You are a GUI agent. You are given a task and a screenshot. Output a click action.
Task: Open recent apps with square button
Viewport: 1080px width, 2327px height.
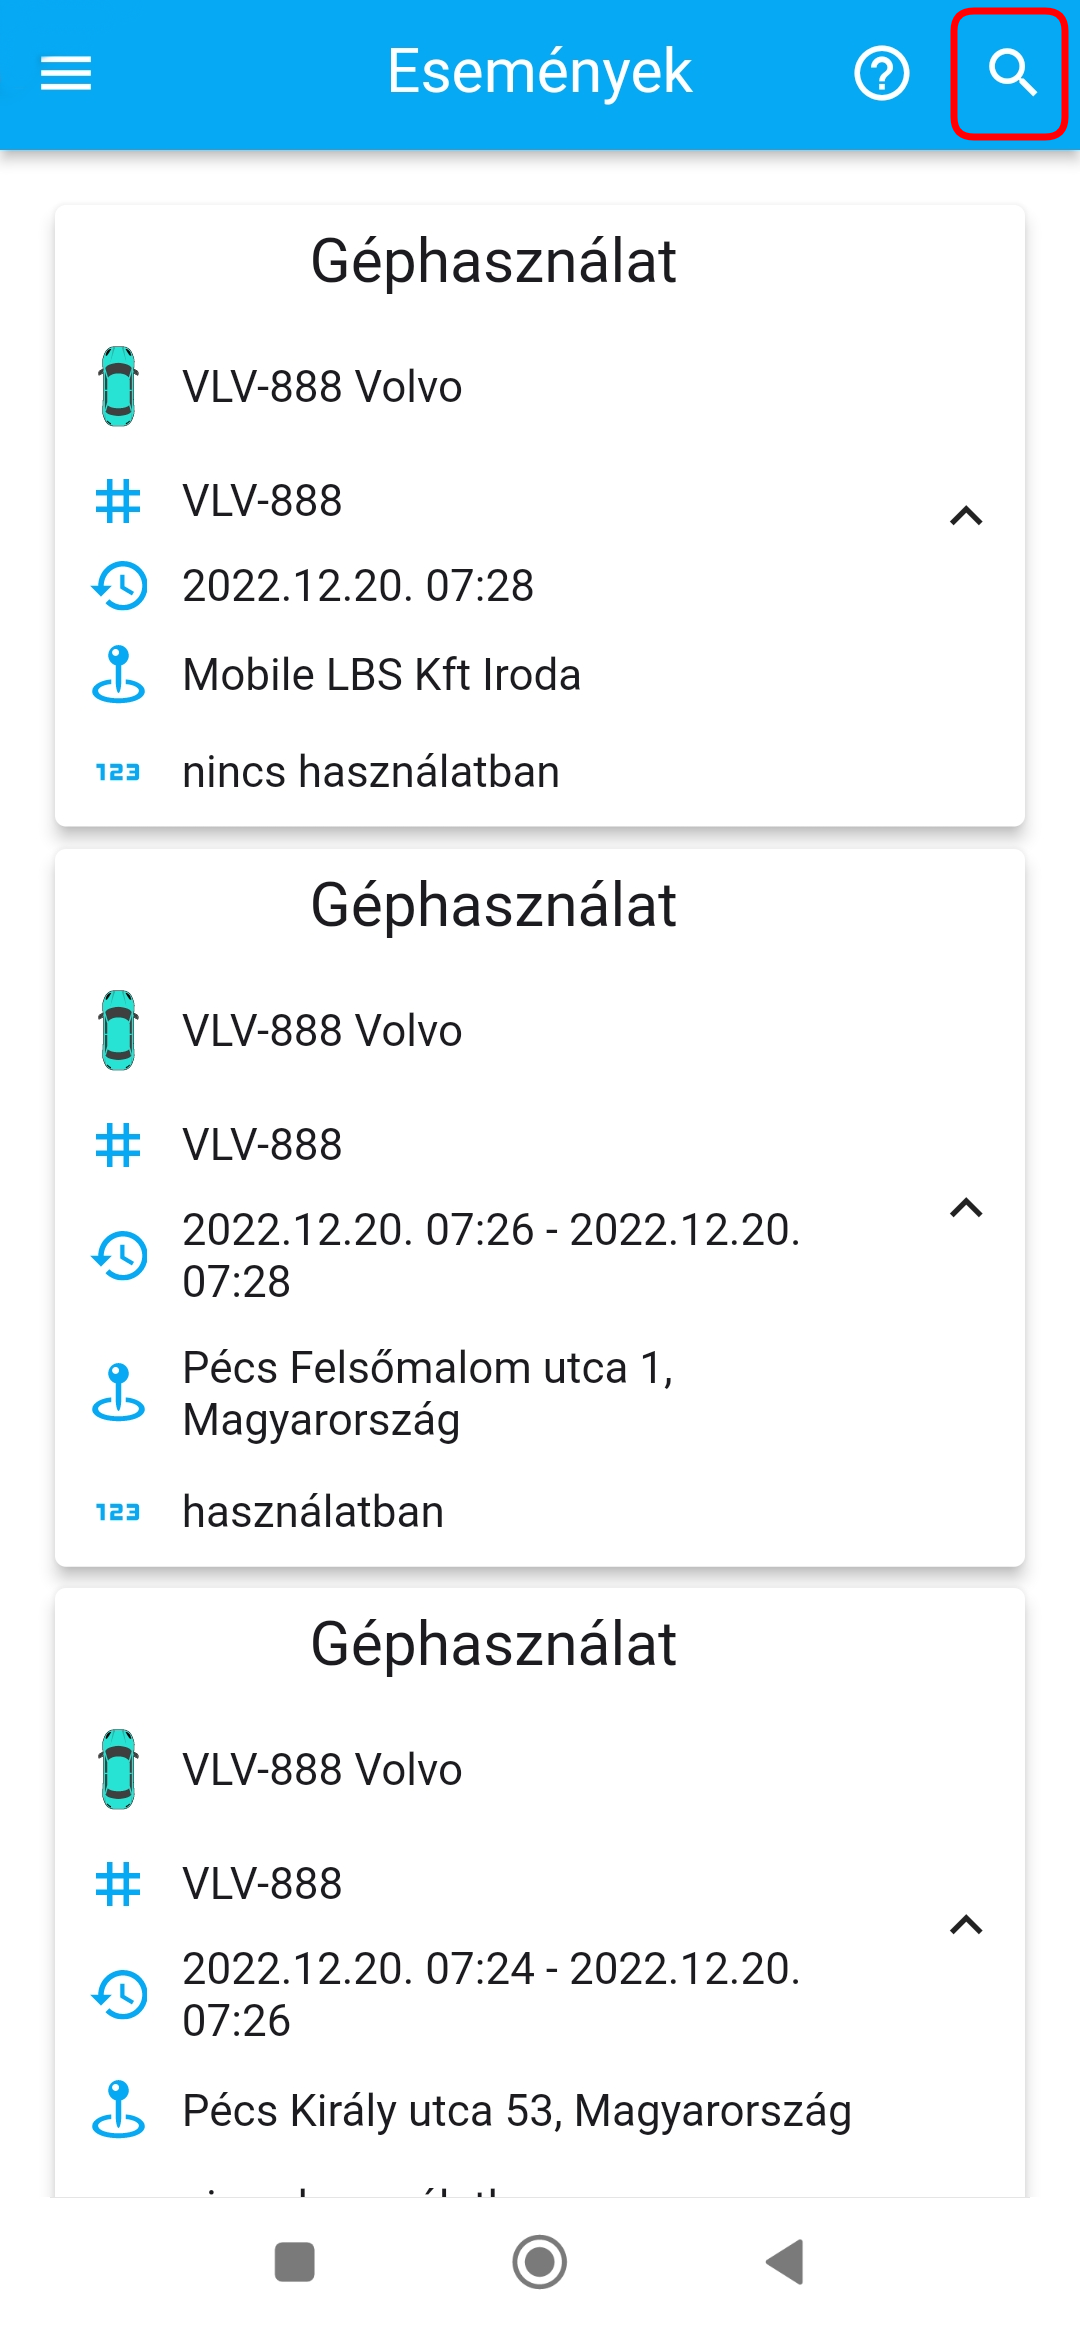pos(295,2262)
